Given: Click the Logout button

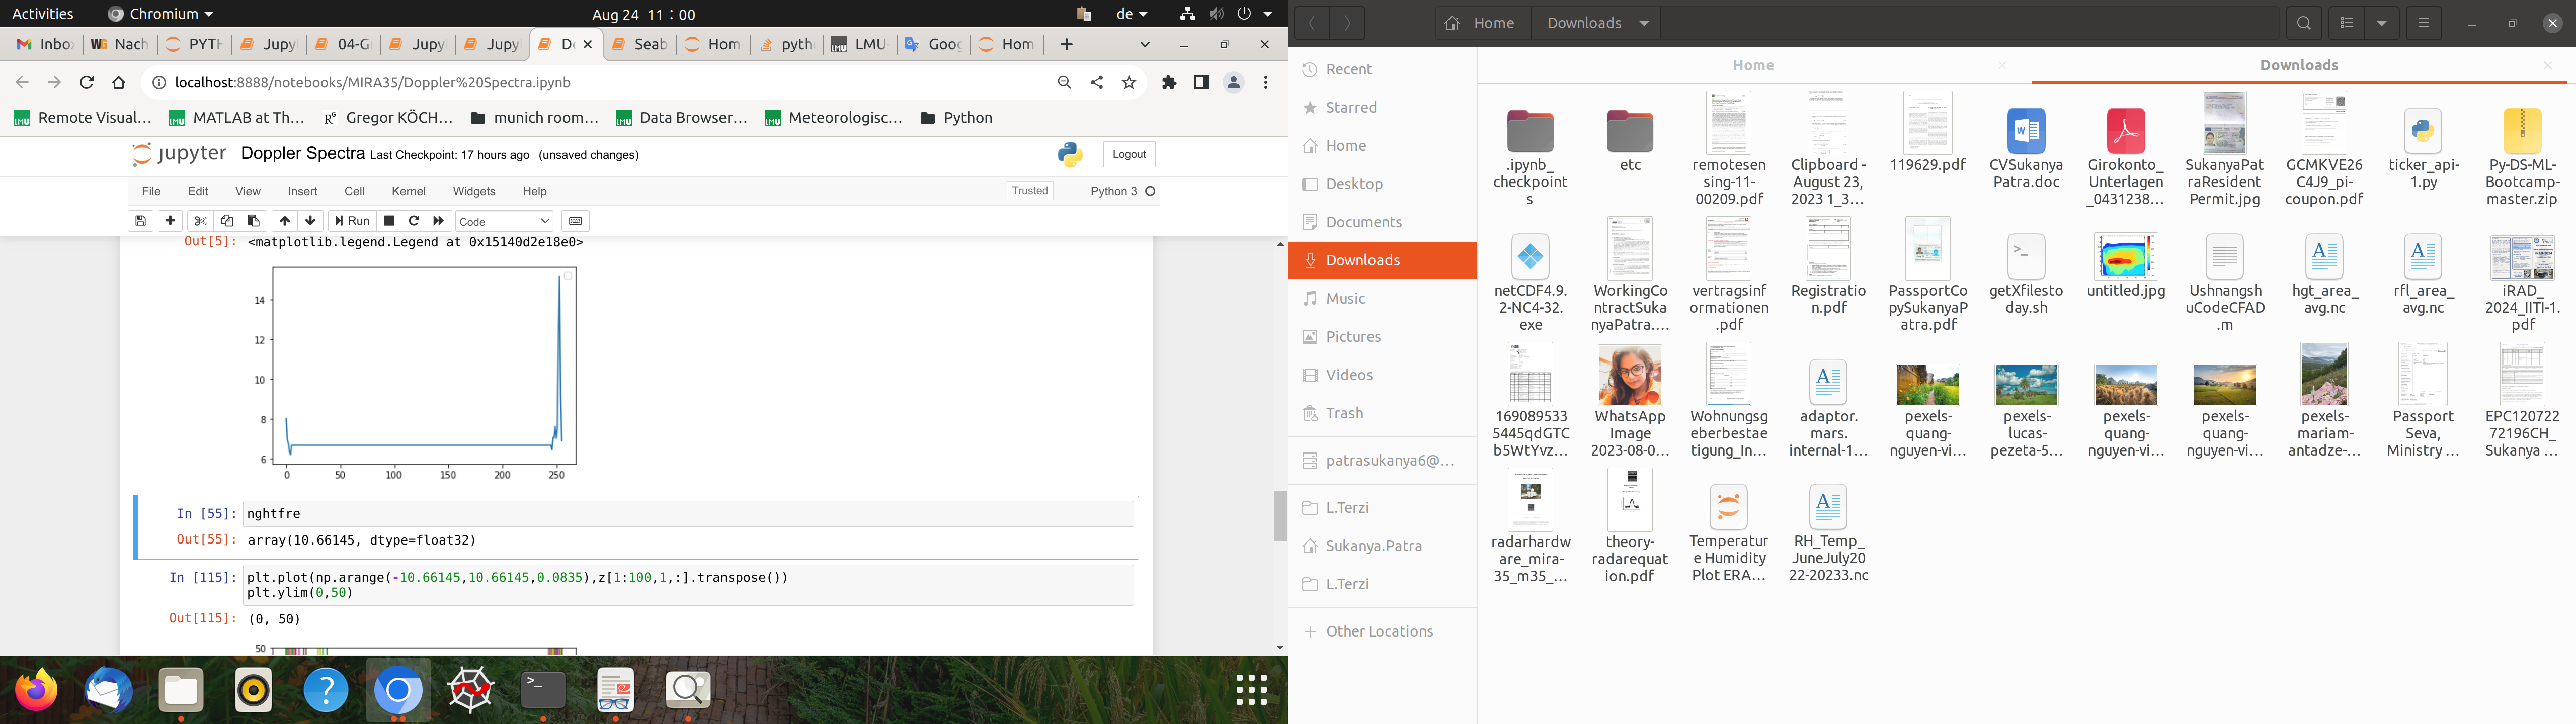Looking at the screenshot, I should (x=1129, y=154).
